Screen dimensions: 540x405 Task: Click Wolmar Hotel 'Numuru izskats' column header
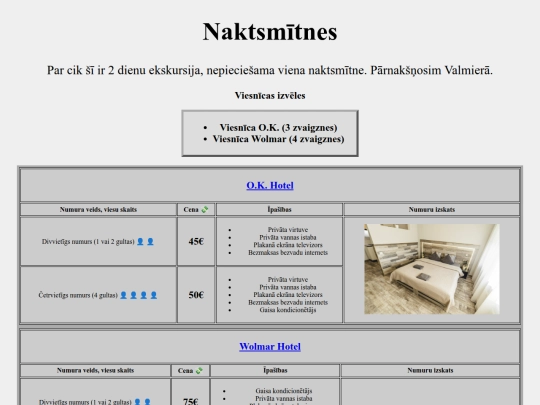(x=430, y=371)
